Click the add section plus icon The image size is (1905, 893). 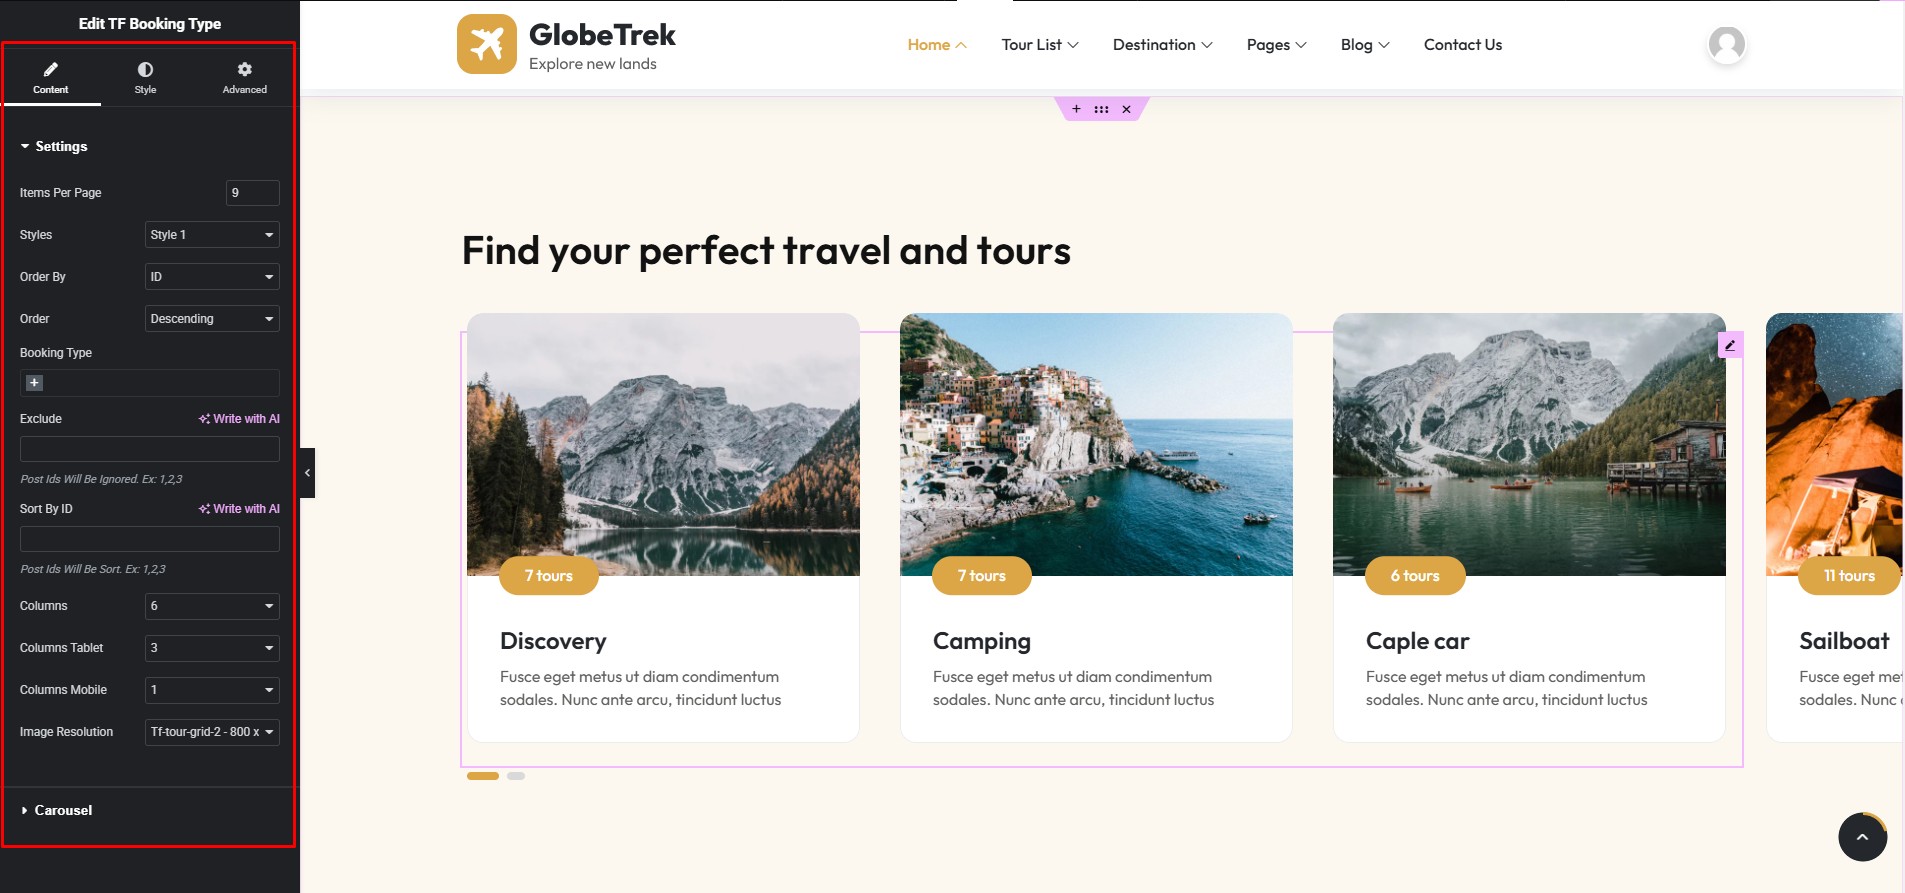pos(1076,109)
